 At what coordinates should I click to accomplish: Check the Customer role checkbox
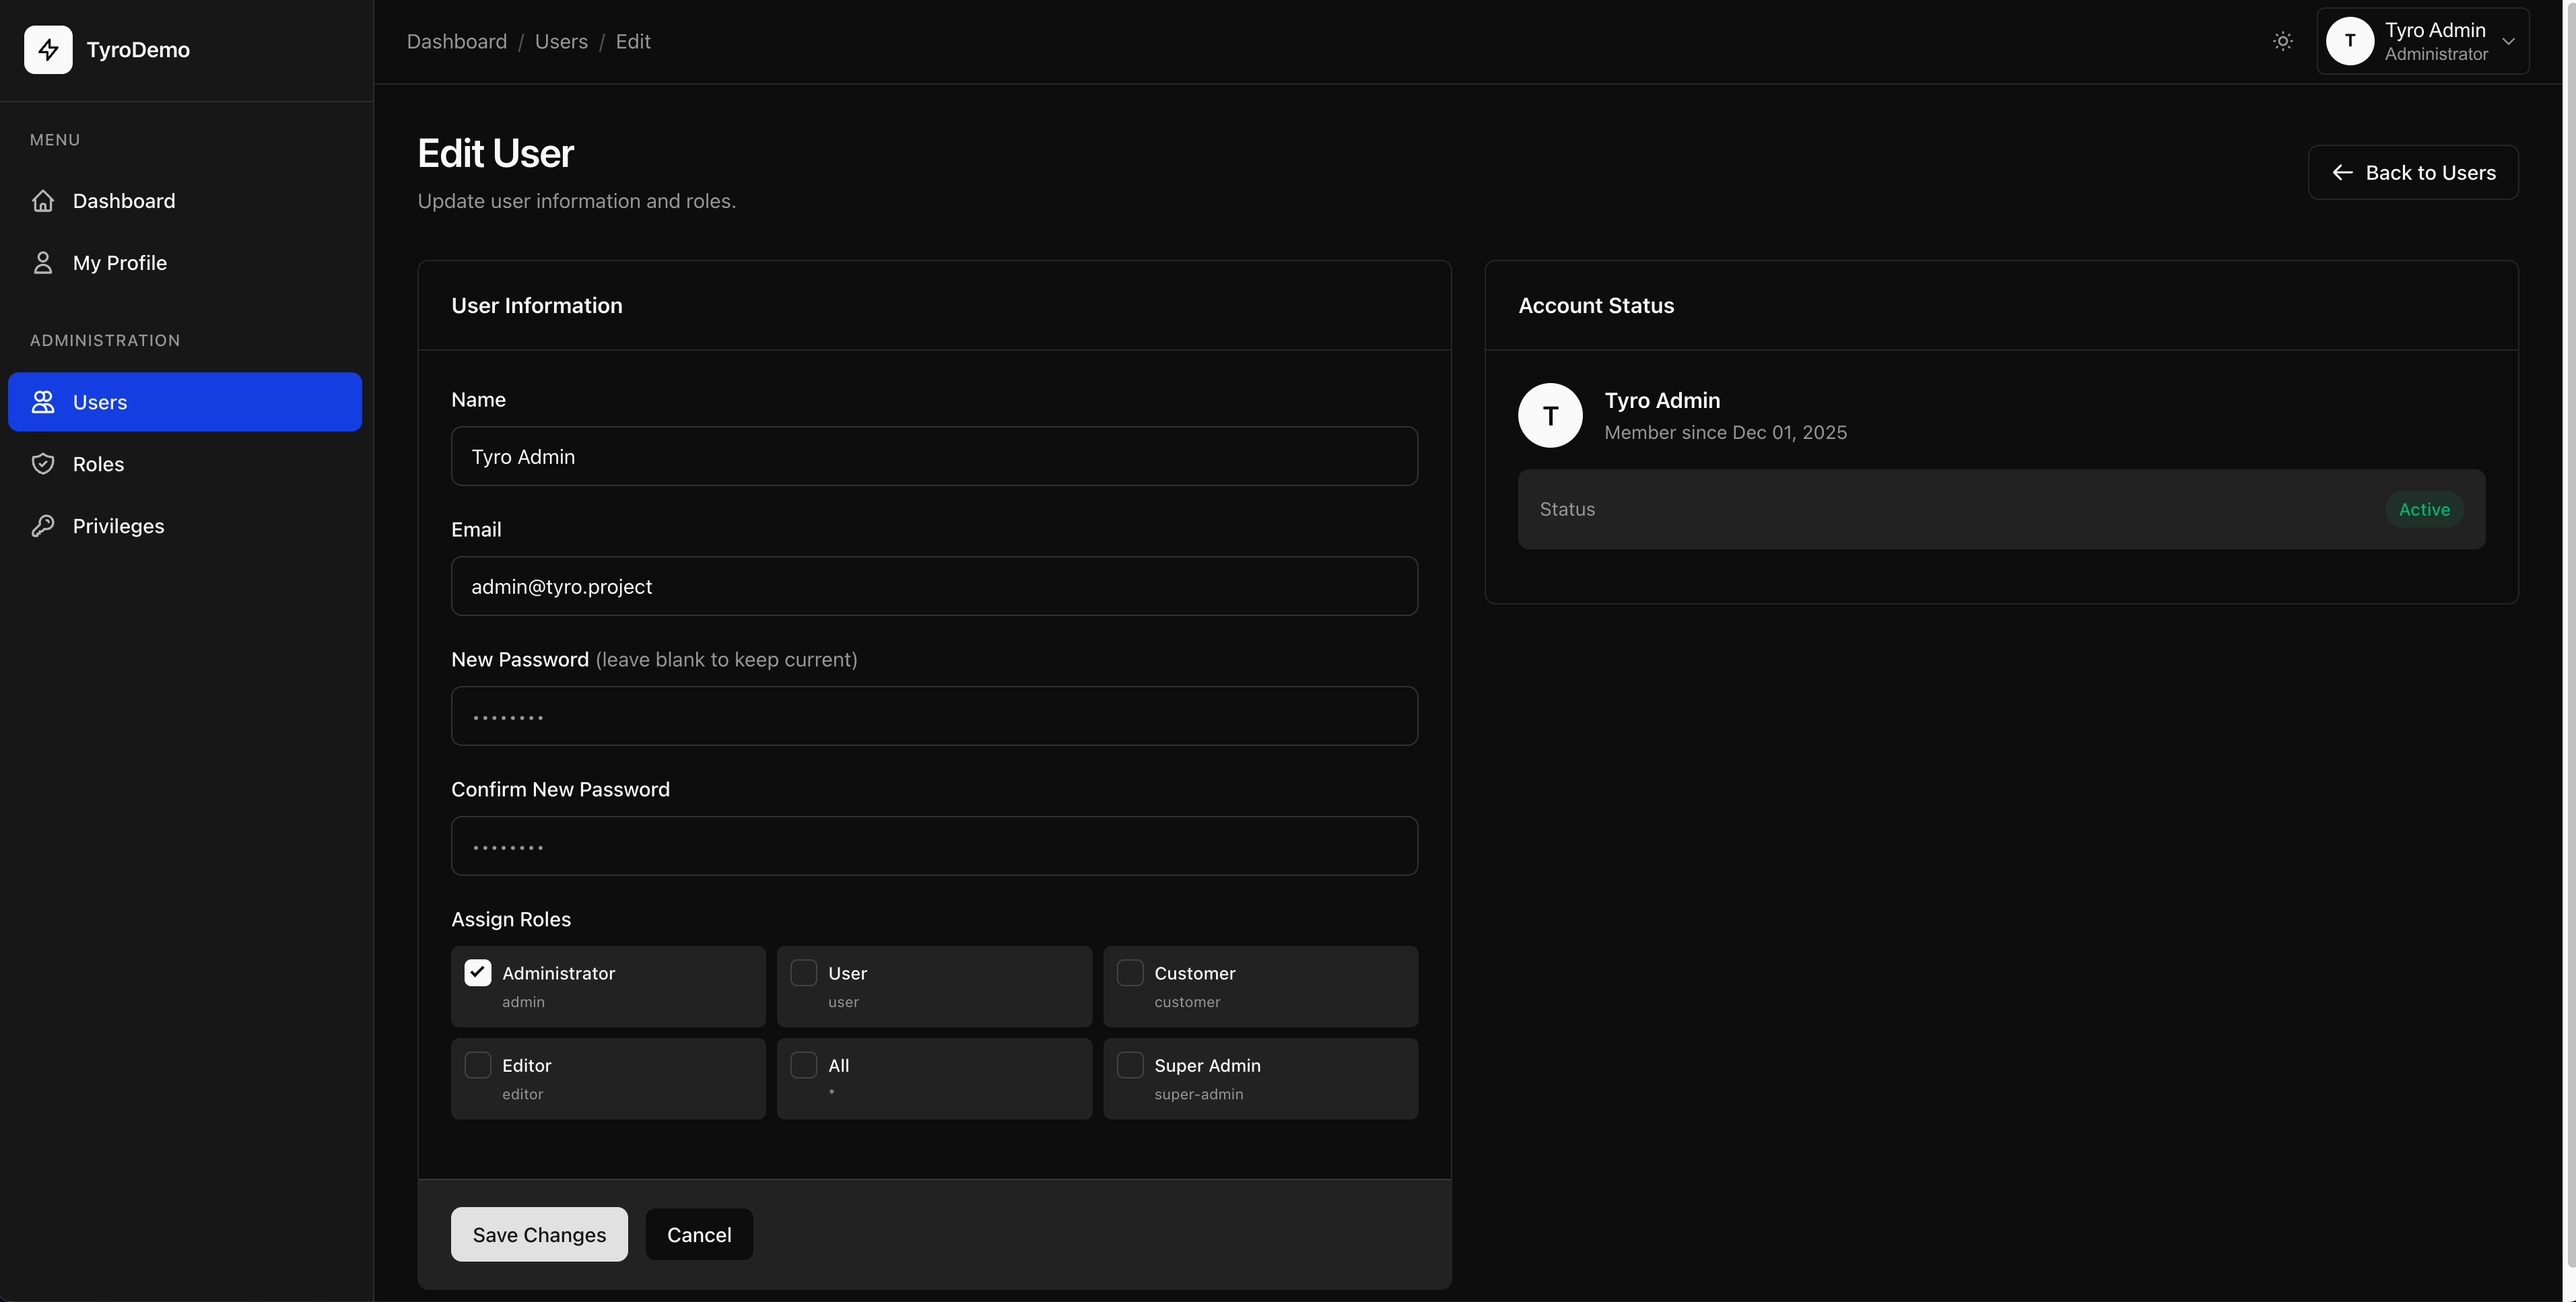point(1130,973)
